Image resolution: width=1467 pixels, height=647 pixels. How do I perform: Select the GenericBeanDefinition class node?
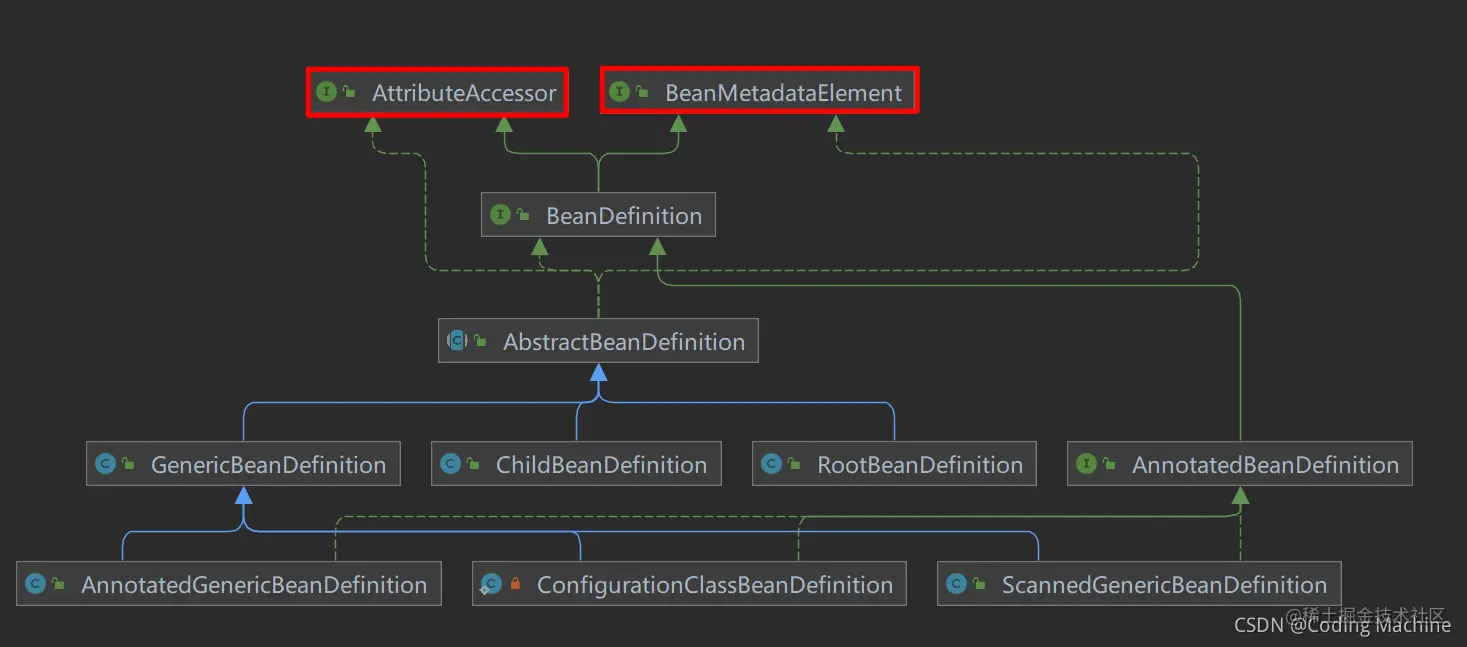243,464
